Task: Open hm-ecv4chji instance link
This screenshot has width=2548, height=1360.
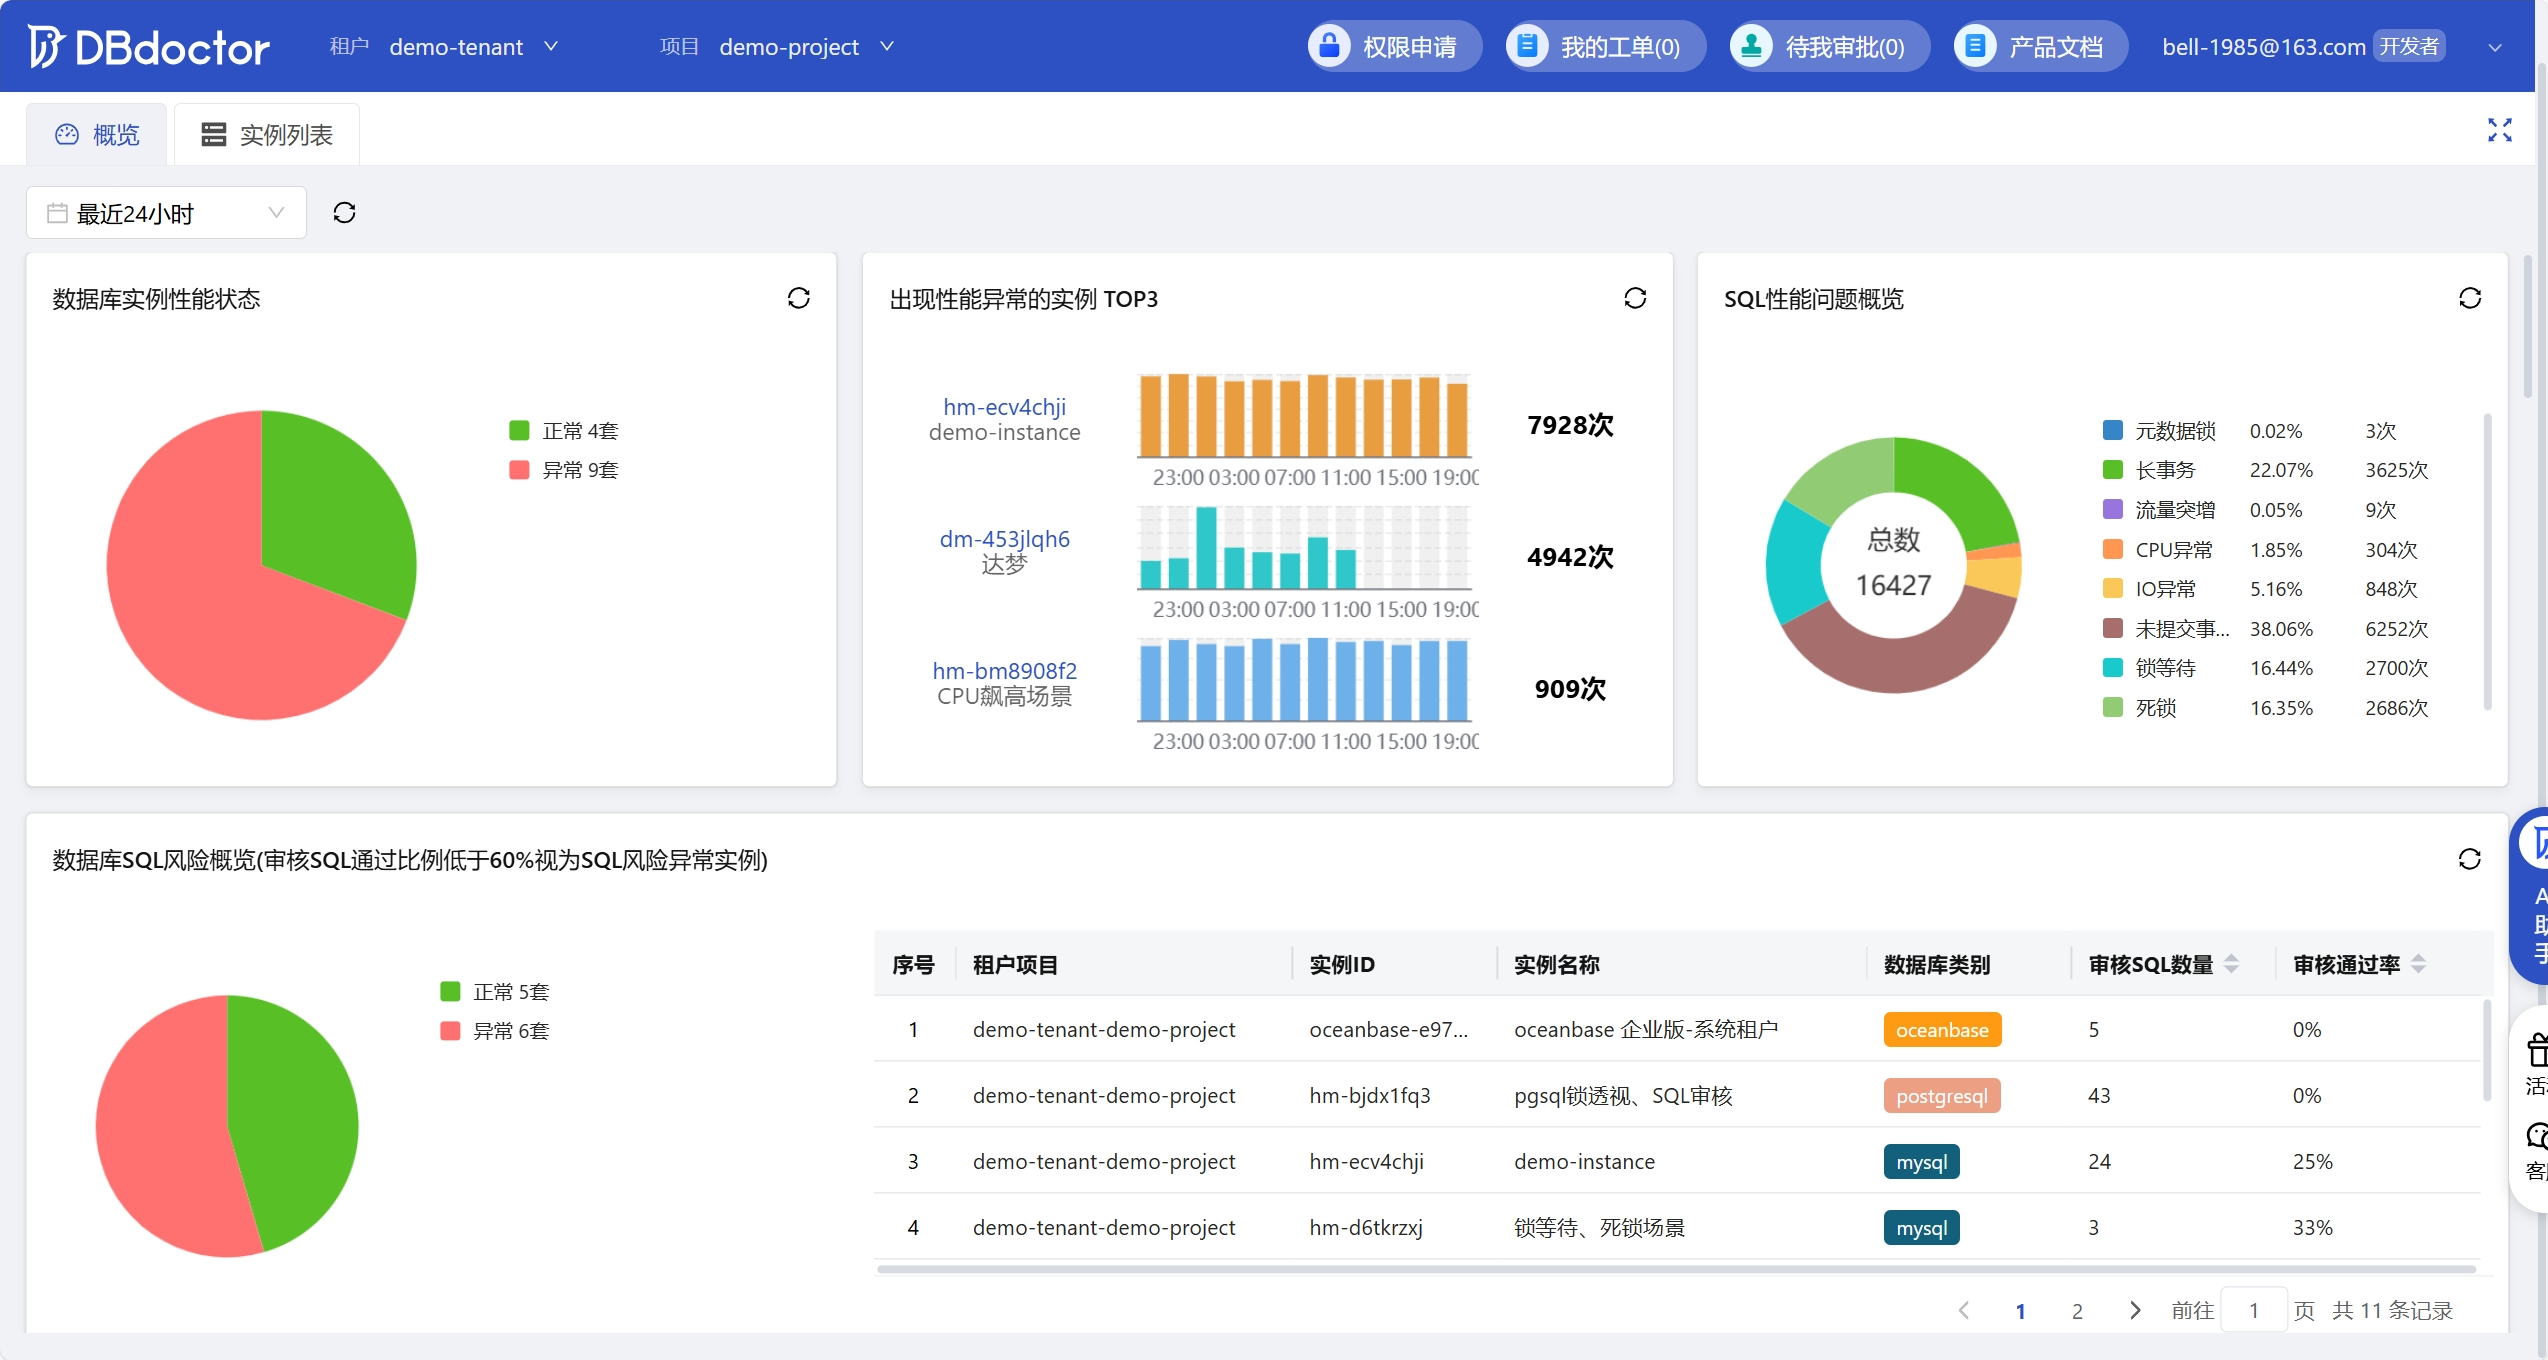Action: [x=1004, y=407]
